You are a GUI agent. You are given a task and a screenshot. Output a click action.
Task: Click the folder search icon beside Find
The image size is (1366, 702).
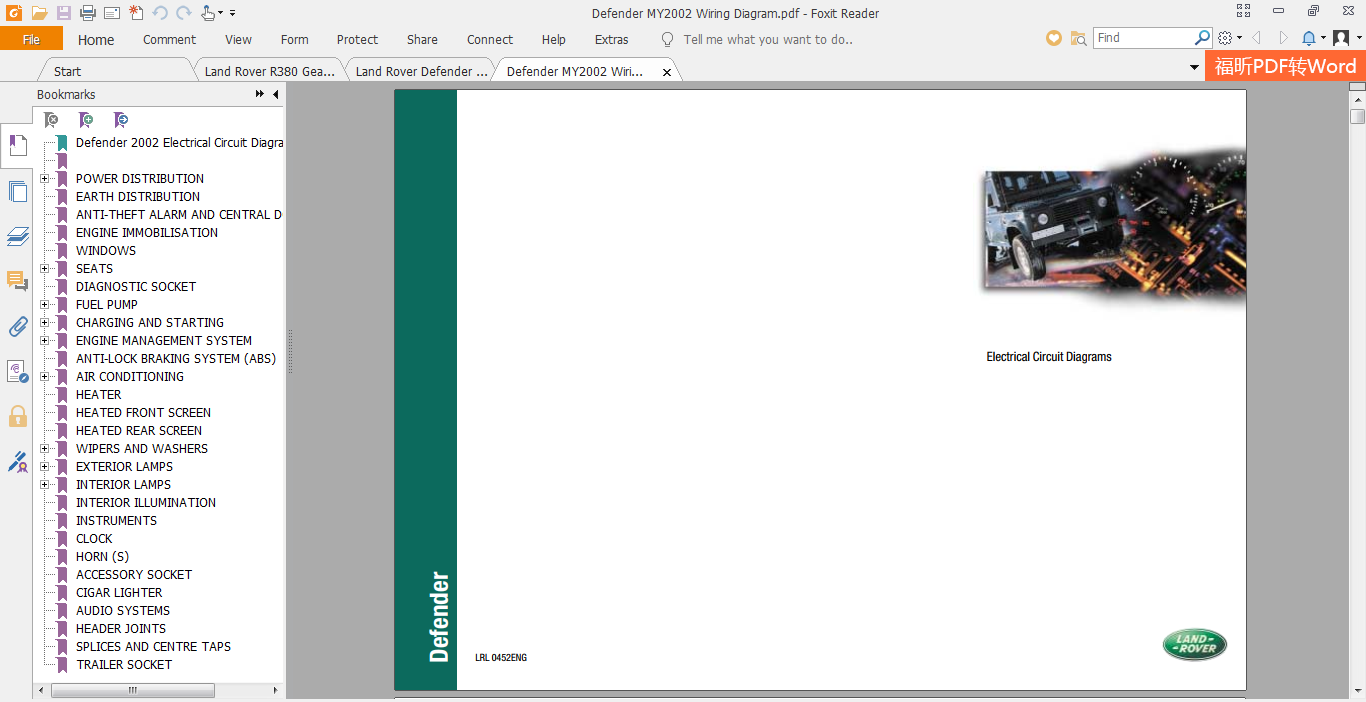[x=1078, y=38]
